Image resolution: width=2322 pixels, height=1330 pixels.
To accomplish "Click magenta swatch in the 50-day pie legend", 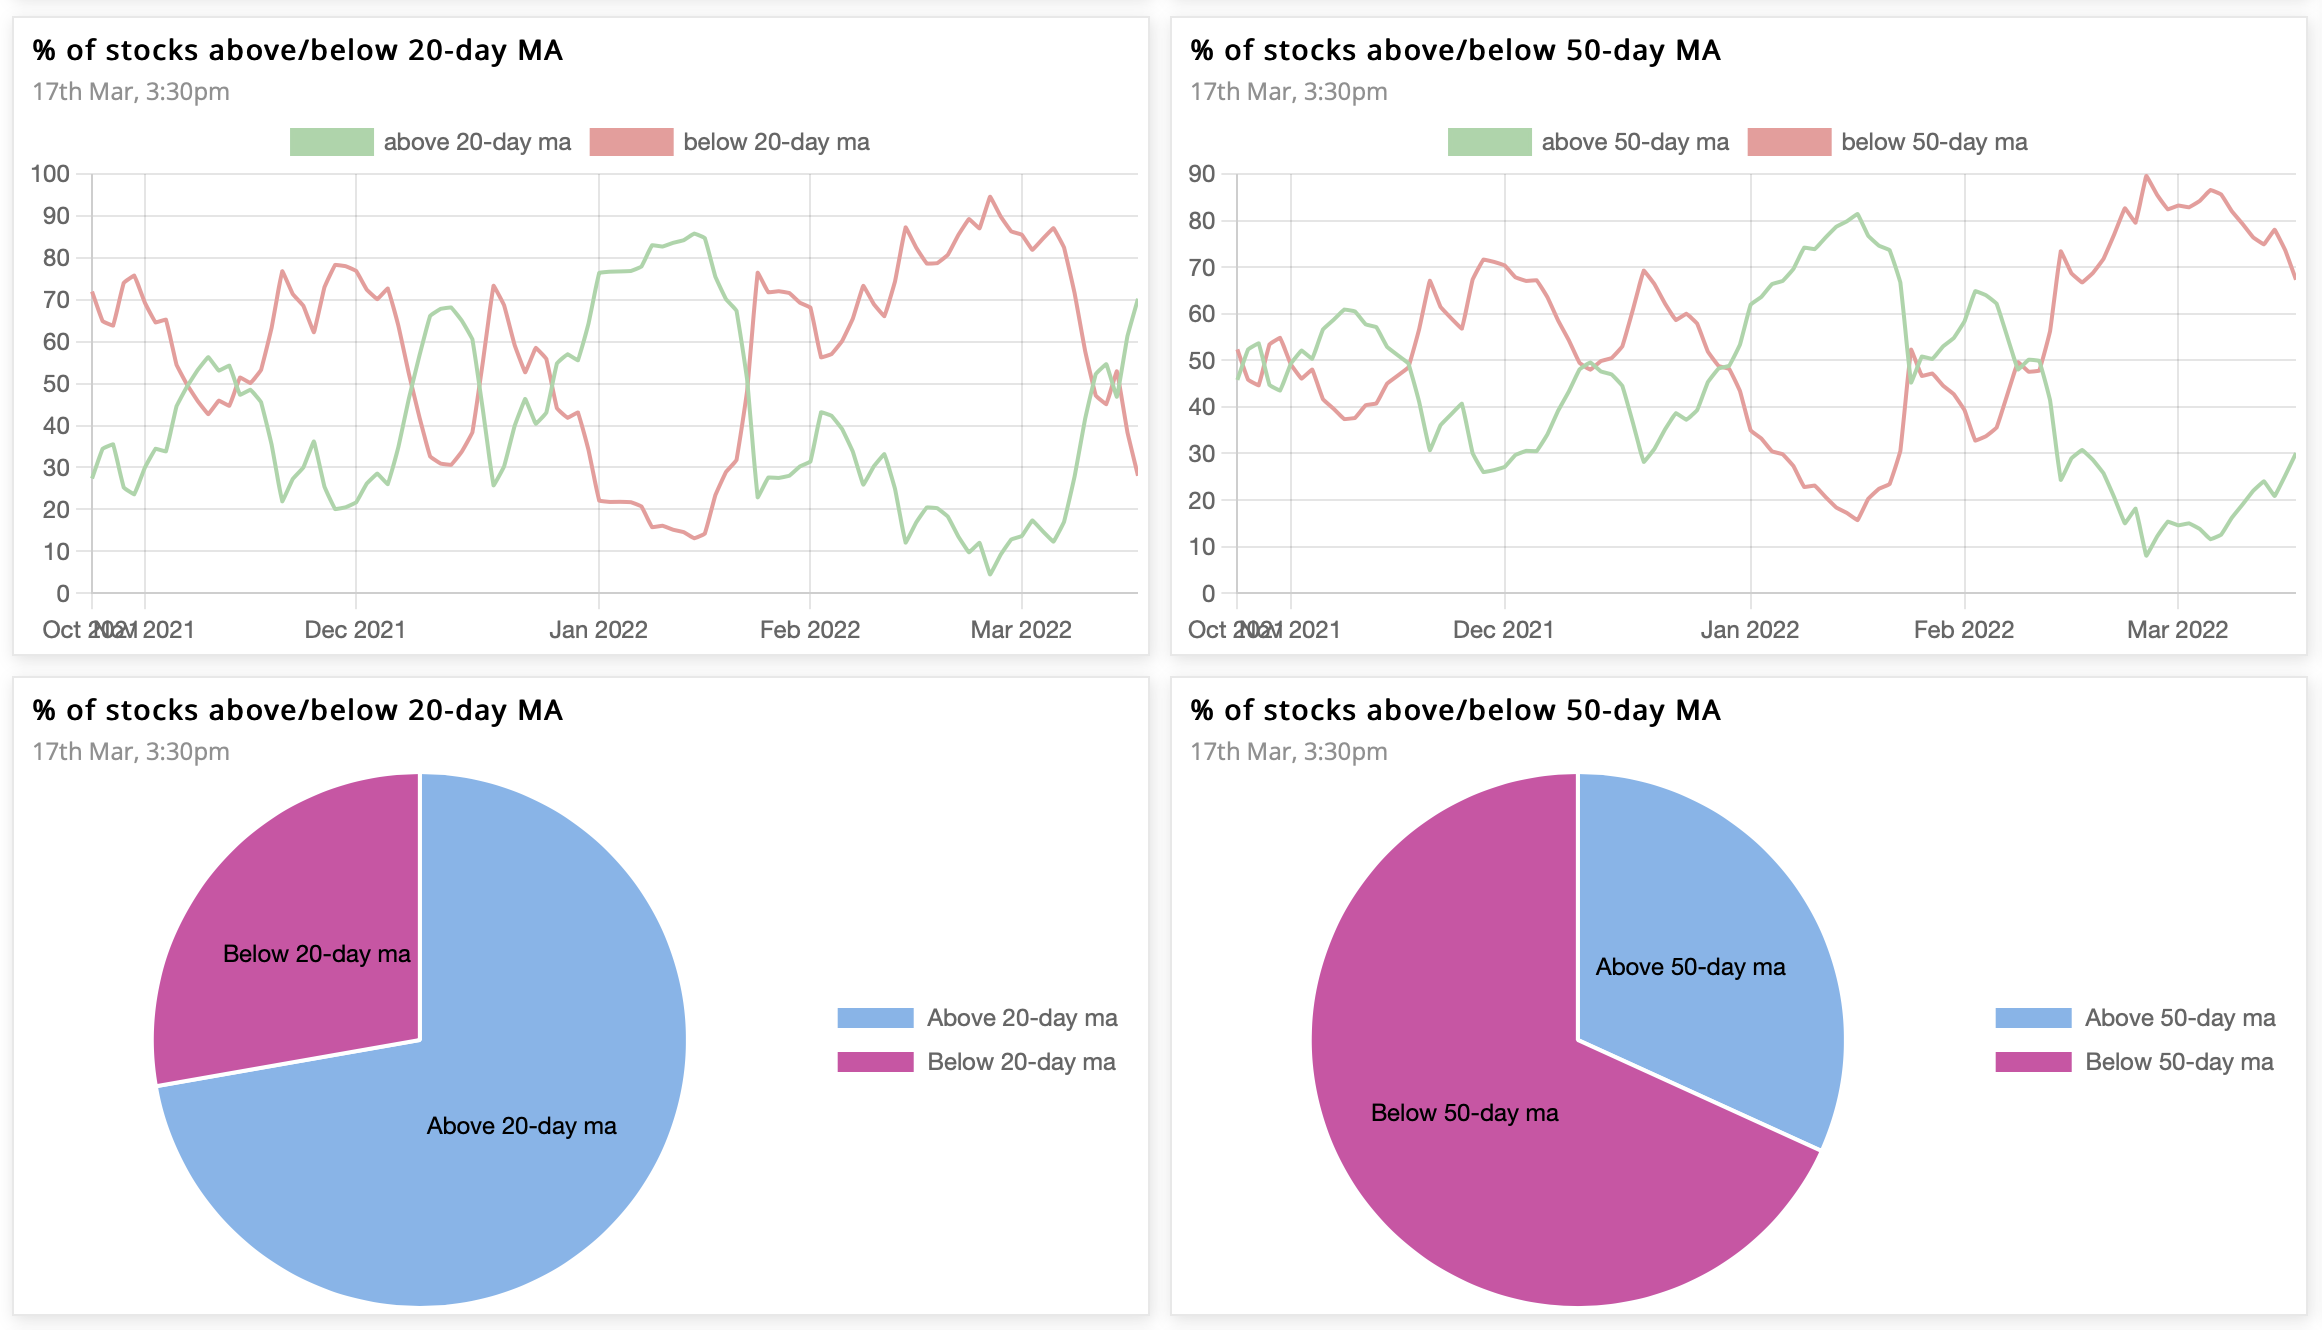I will 2033,1062.
